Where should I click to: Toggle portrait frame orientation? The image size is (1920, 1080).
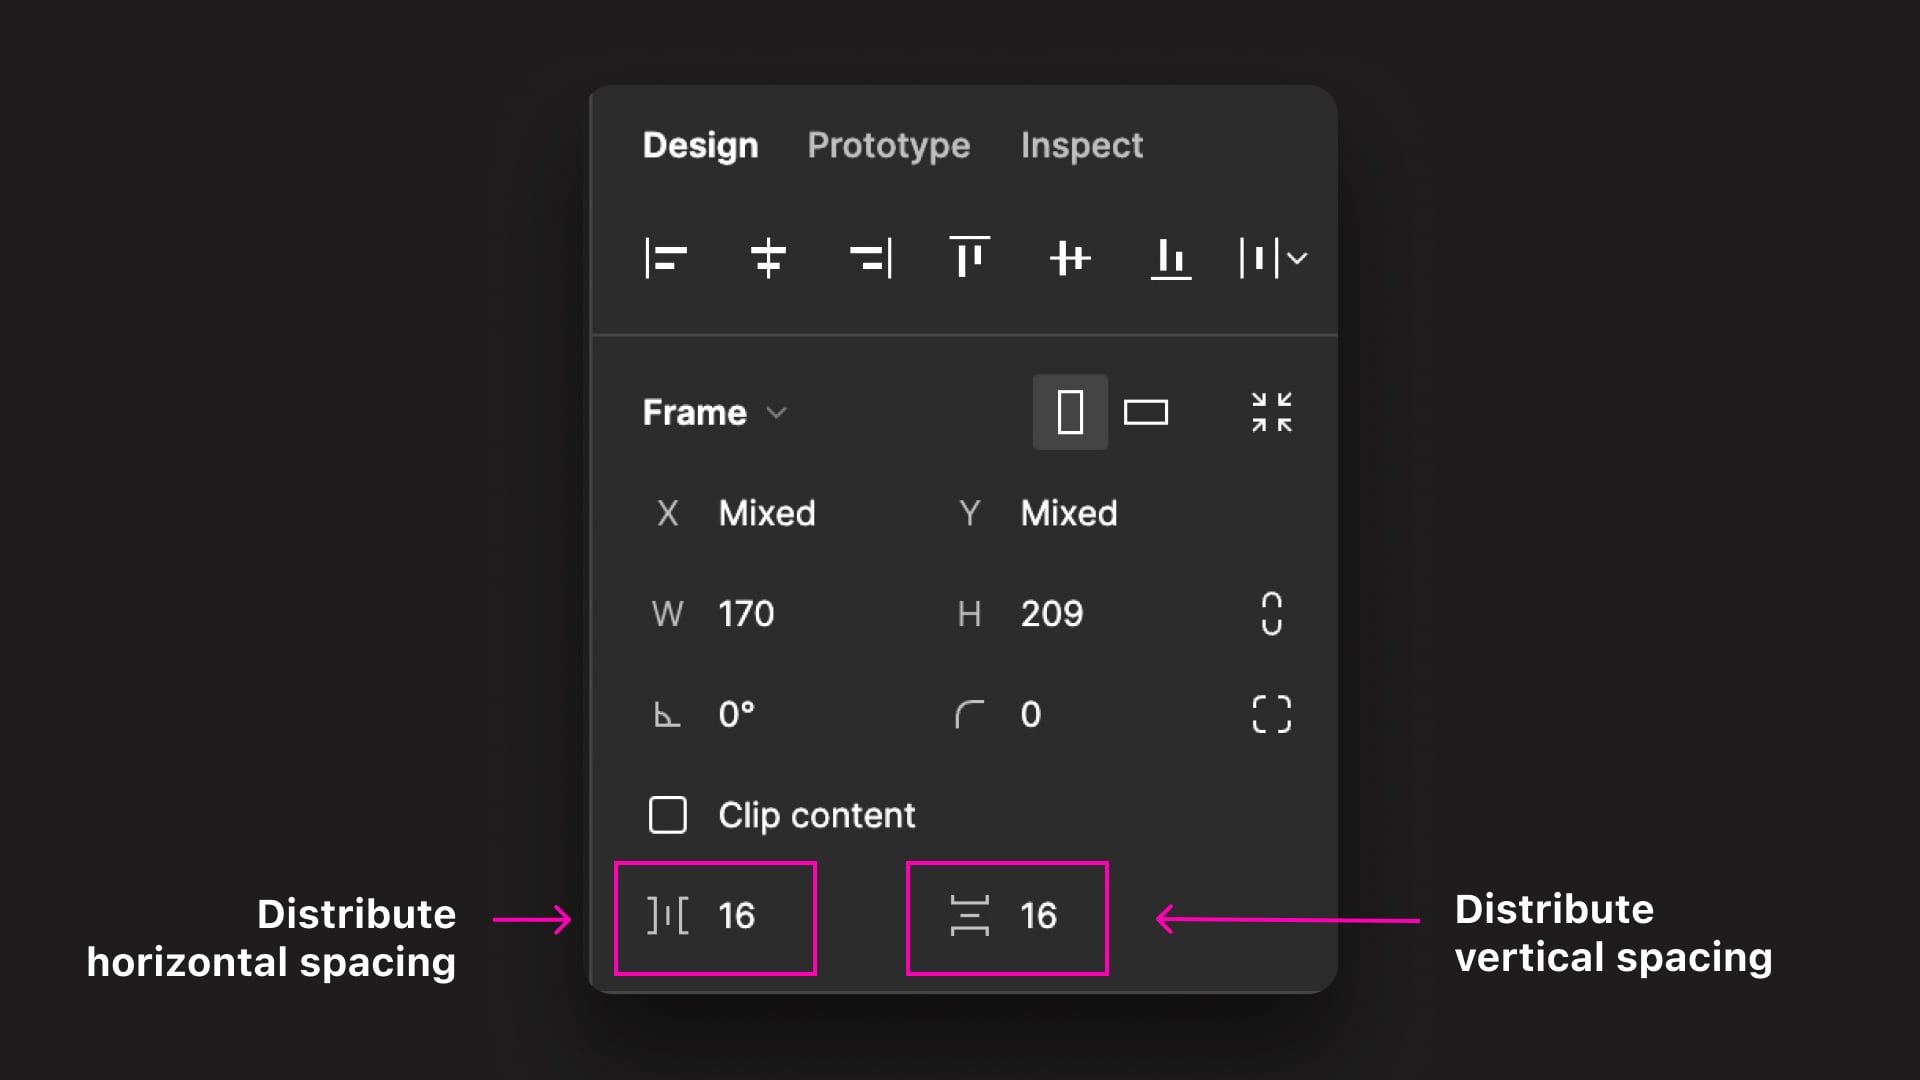tap(1069, 411)
